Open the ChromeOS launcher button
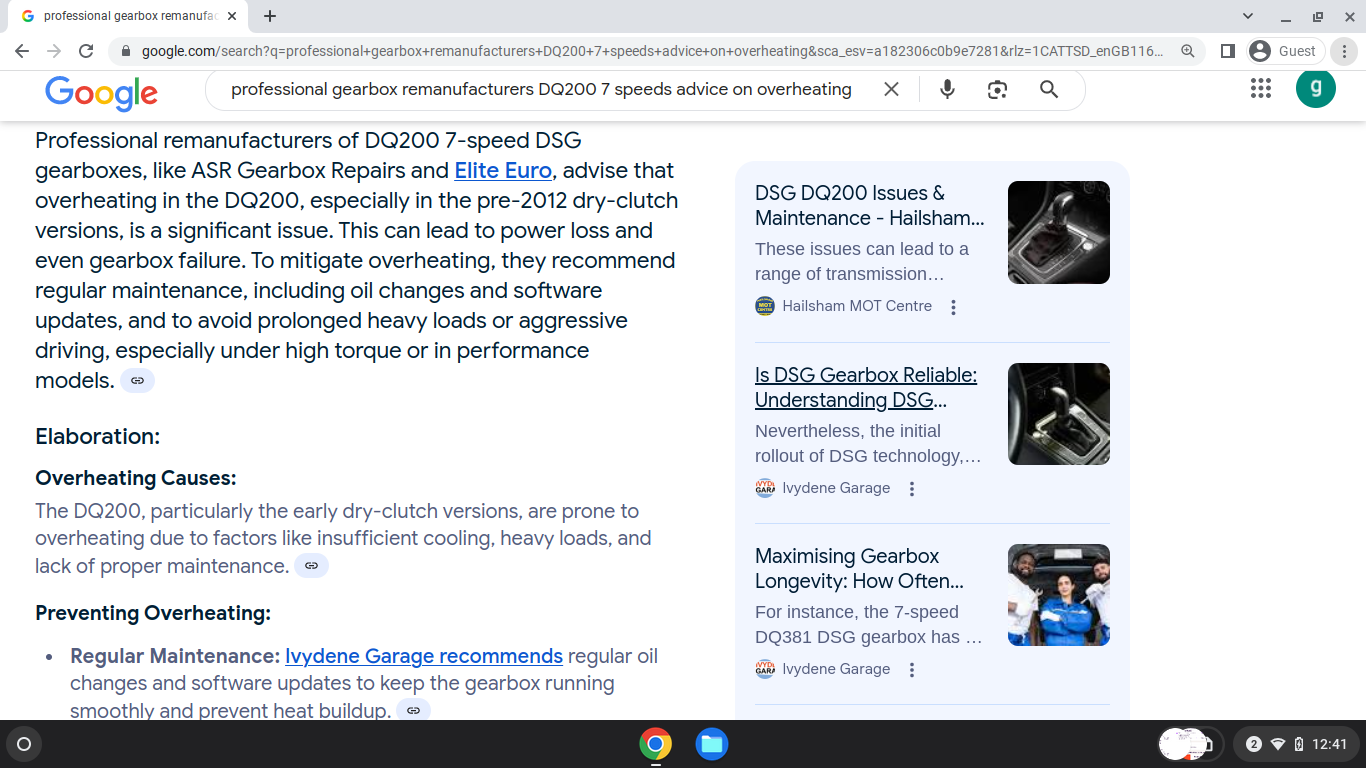 pos(24,744)
